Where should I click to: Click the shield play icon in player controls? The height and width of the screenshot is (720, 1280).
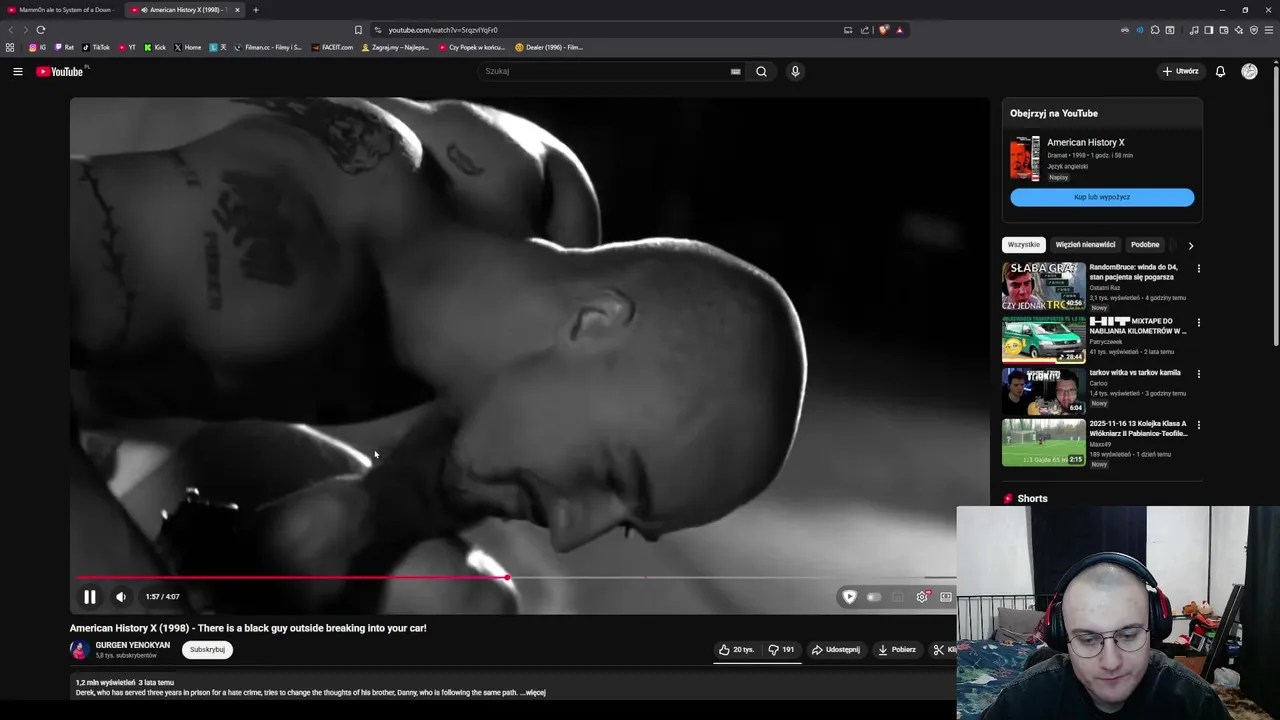tap(849, 597)
